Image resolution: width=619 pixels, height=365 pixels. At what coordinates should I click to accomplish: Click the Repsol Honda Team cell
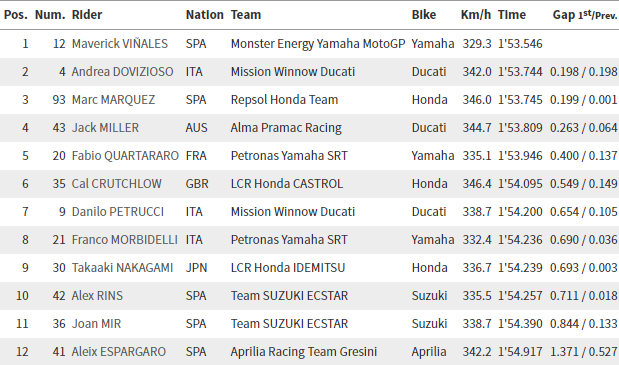point(284,99)
